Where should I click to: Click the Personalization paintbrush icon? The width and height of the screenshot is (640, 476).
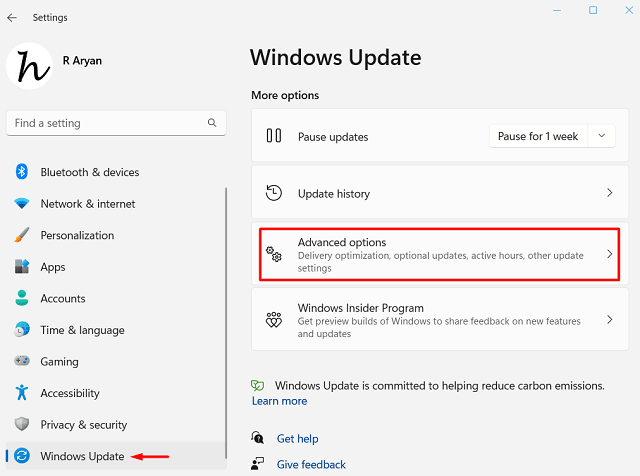(21, 235)
